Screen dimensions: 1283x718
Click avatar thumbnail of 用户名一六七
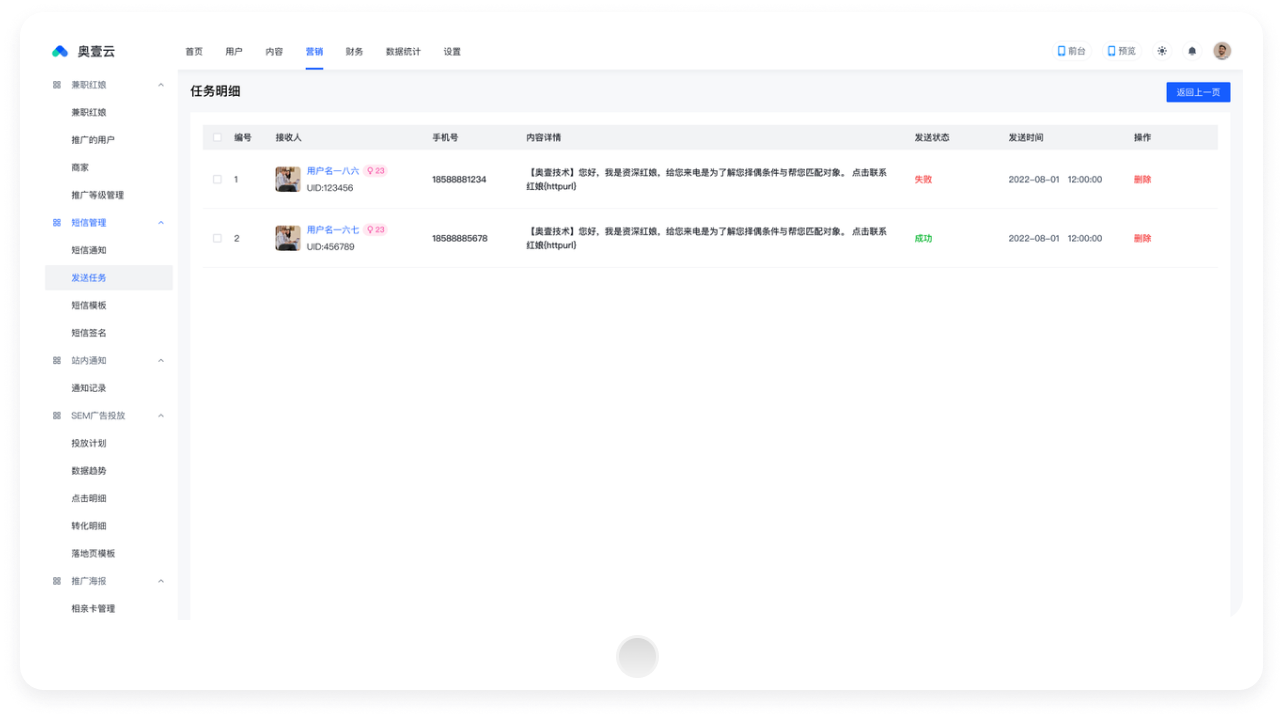tap(288, 238)
